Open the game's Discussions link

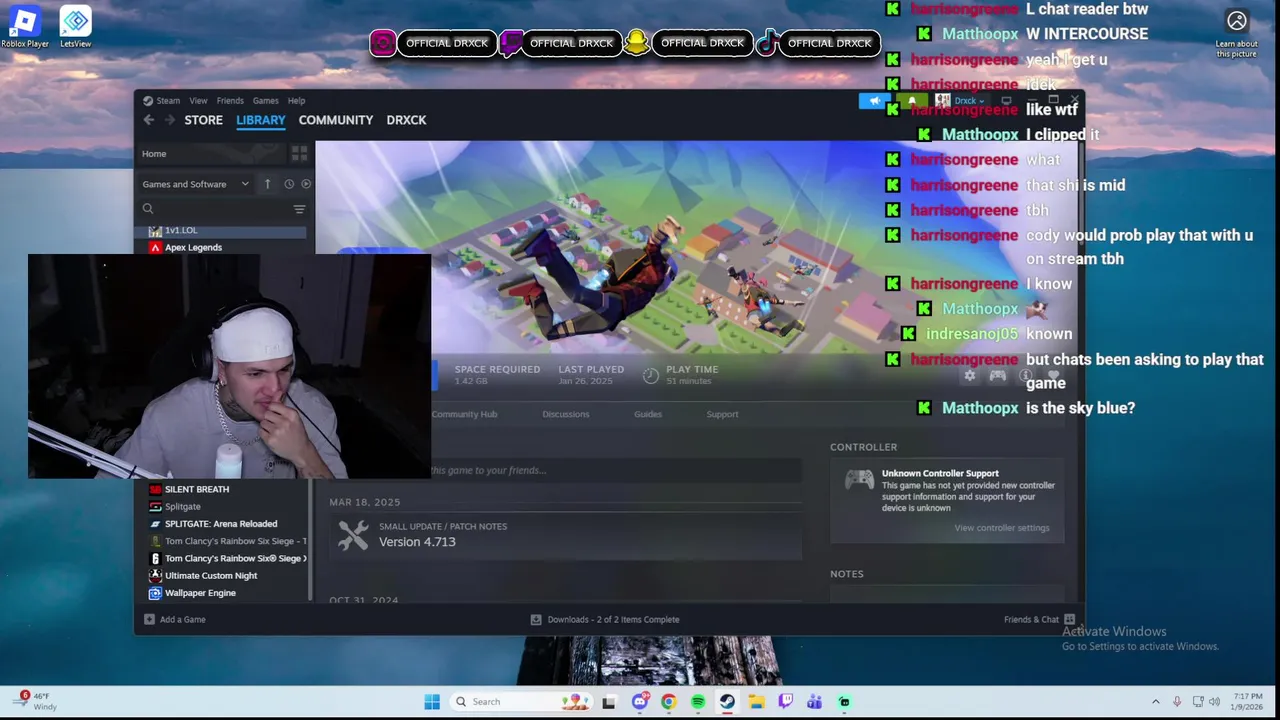(x=566, y=414)
